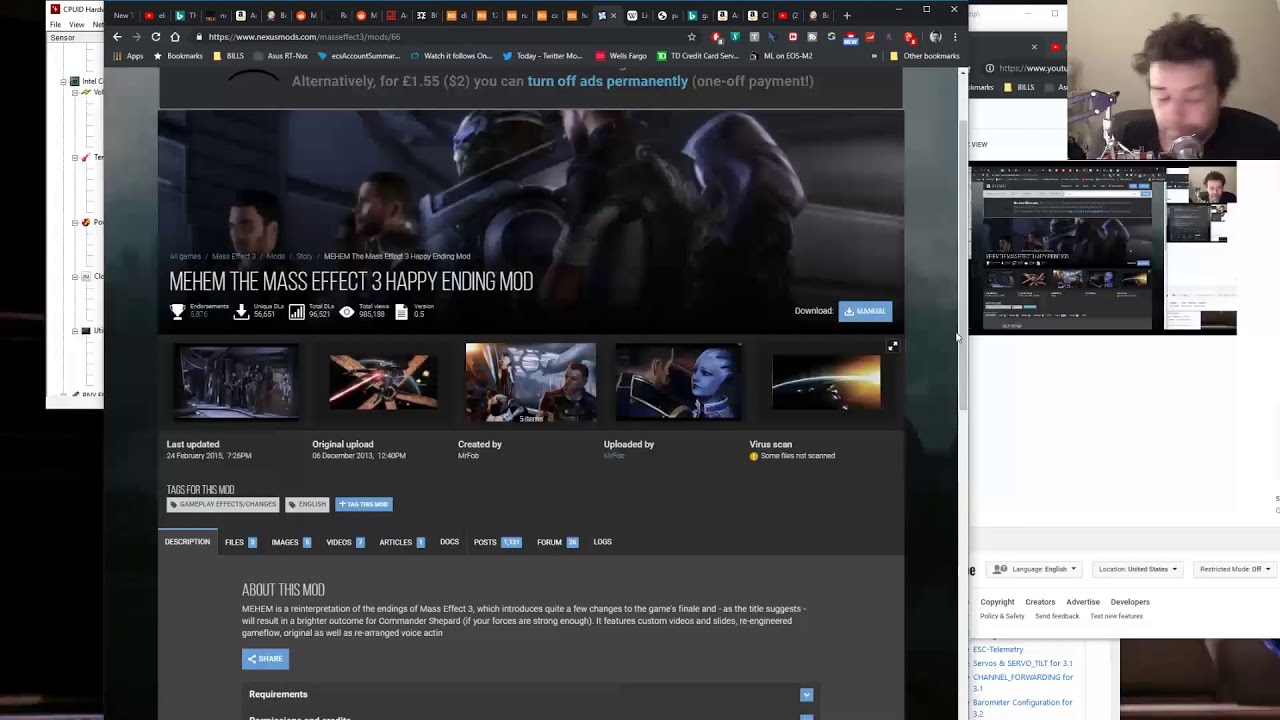Open Chrome profile avatar
1280x720 pixels.
click(935, 36)
